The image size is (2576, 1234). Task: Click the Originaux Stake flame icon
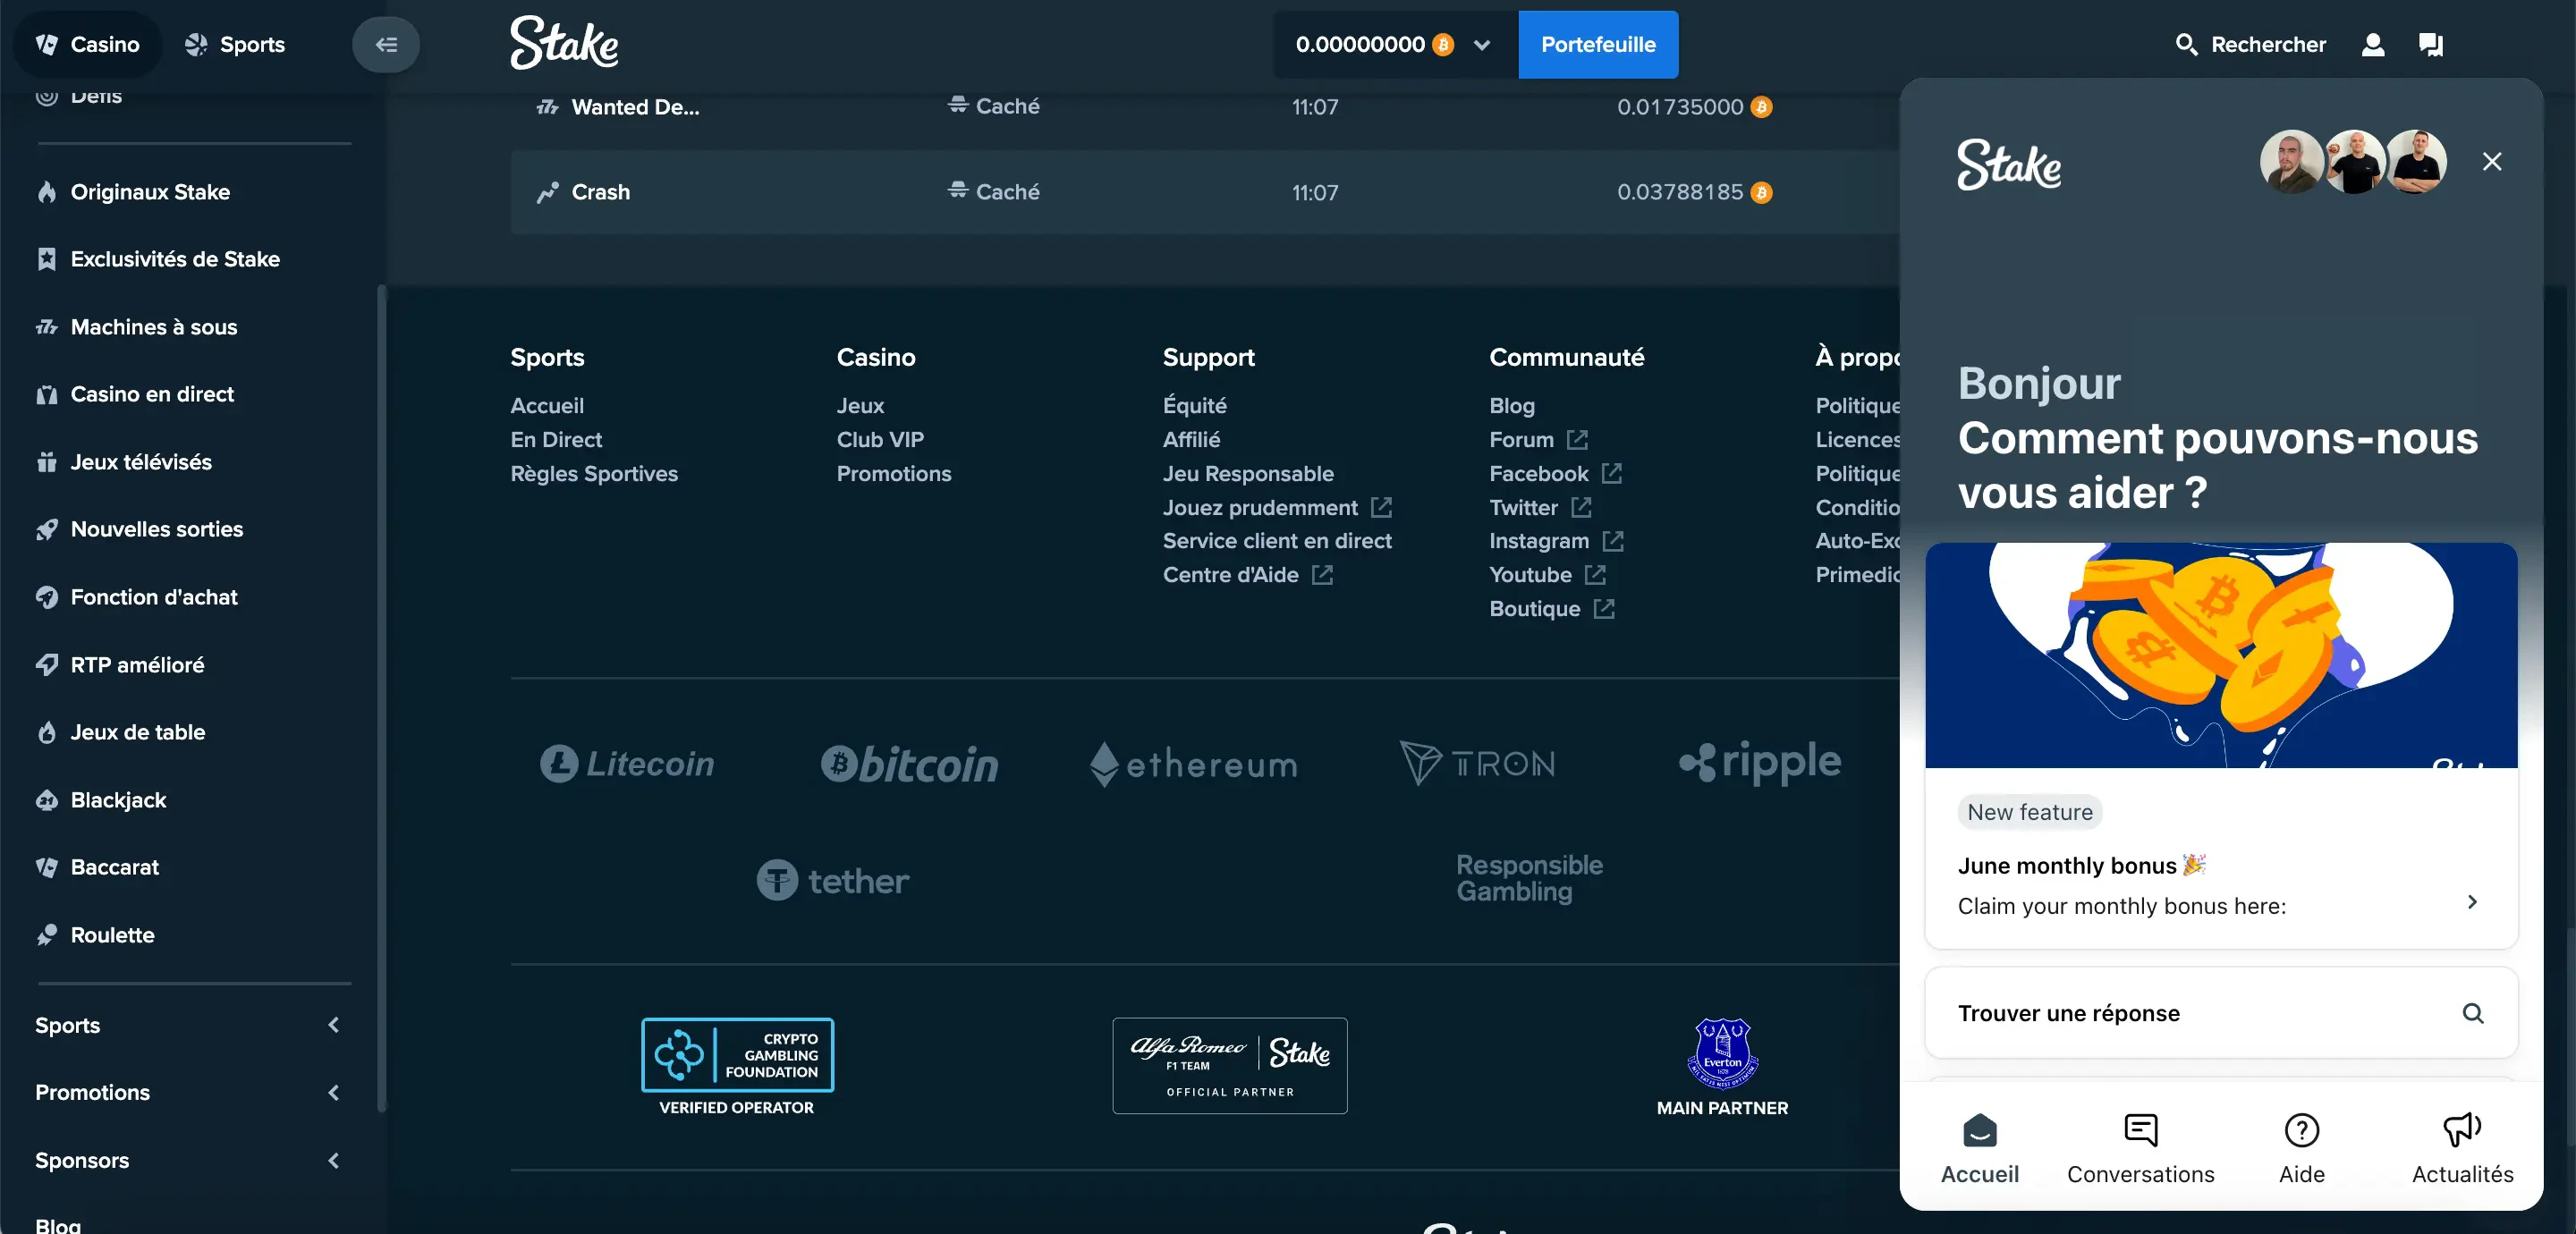tap(47, 192)
